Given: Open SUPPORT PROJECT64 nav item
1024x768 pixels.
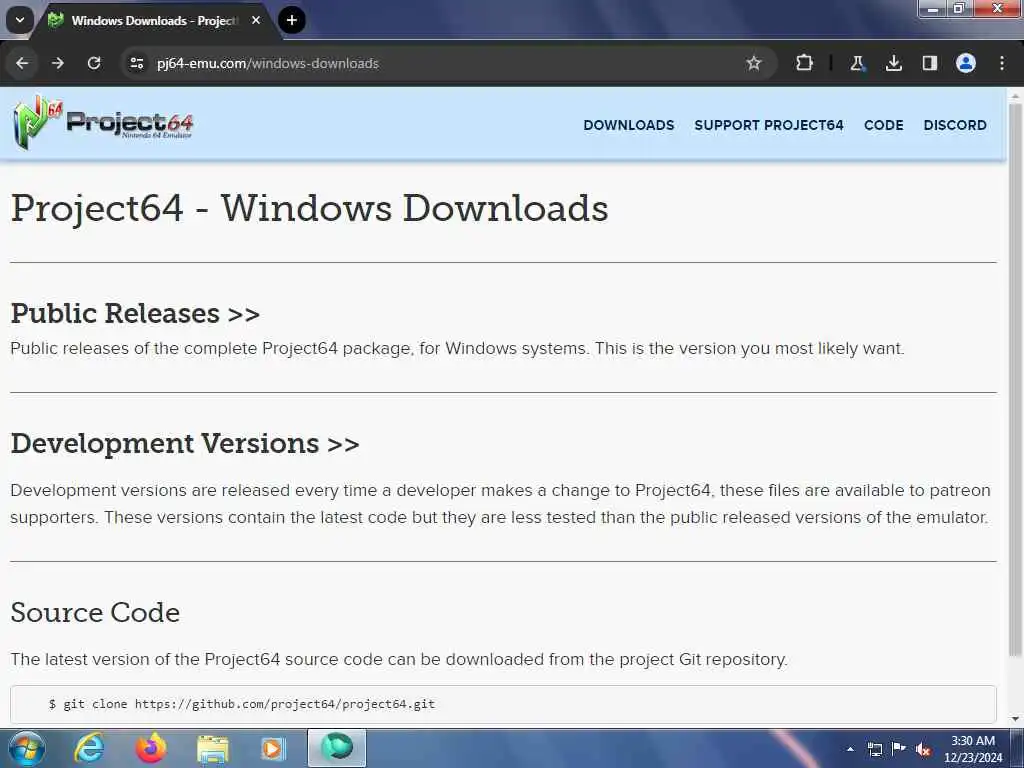Looking at the screenshot, I should point(769,125).
